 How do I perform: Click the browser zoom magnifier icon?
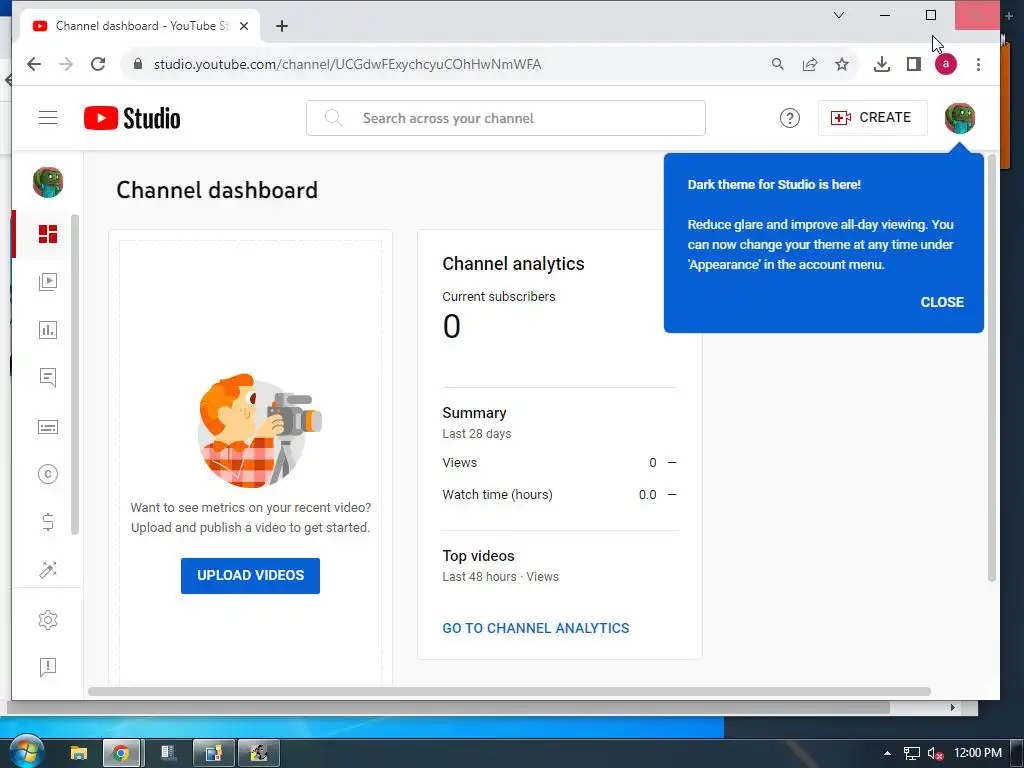(x=777, y=64)
